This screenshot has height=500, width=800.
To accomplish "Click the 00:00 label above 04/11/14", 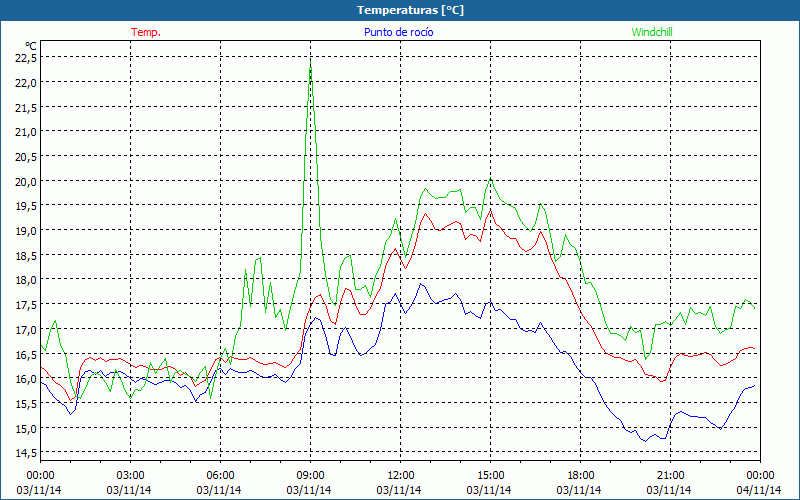I will (760, 475).
